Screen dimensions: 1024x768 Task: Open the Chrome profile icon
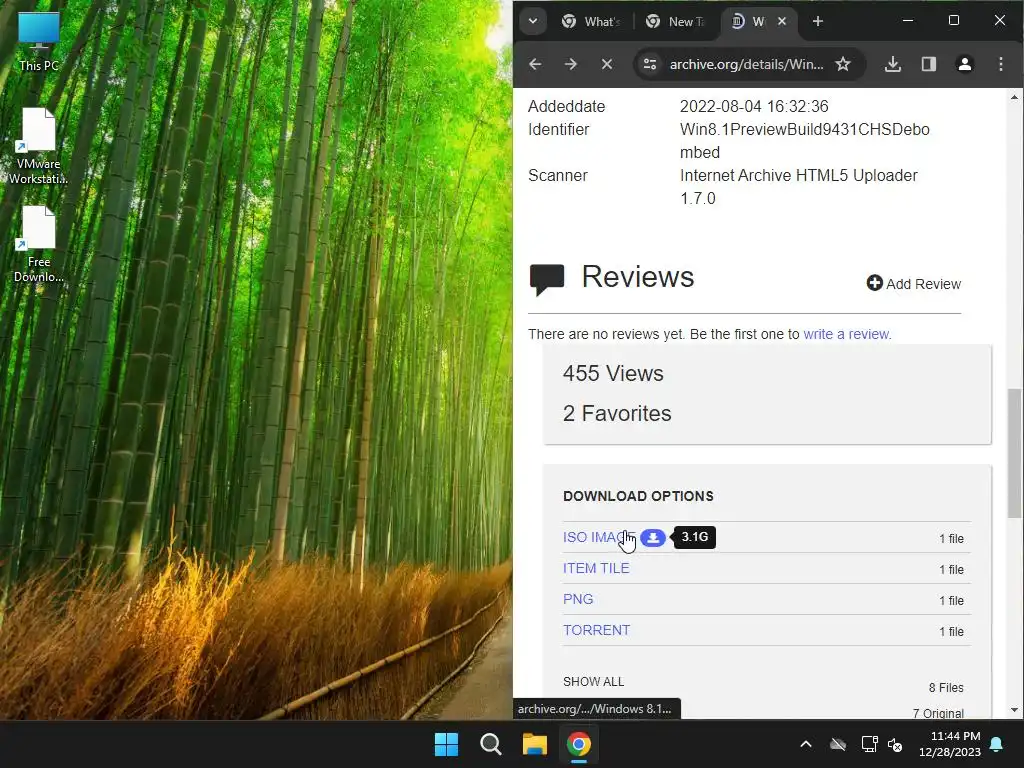point(965,64)
